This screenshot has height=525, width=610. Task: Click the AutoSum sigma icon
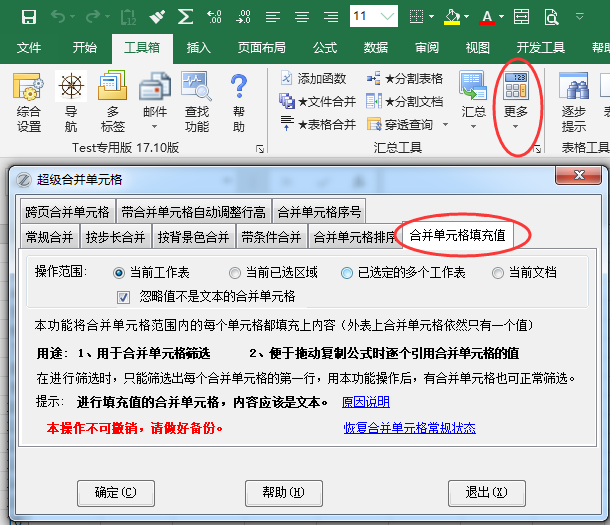click(185, 16)
